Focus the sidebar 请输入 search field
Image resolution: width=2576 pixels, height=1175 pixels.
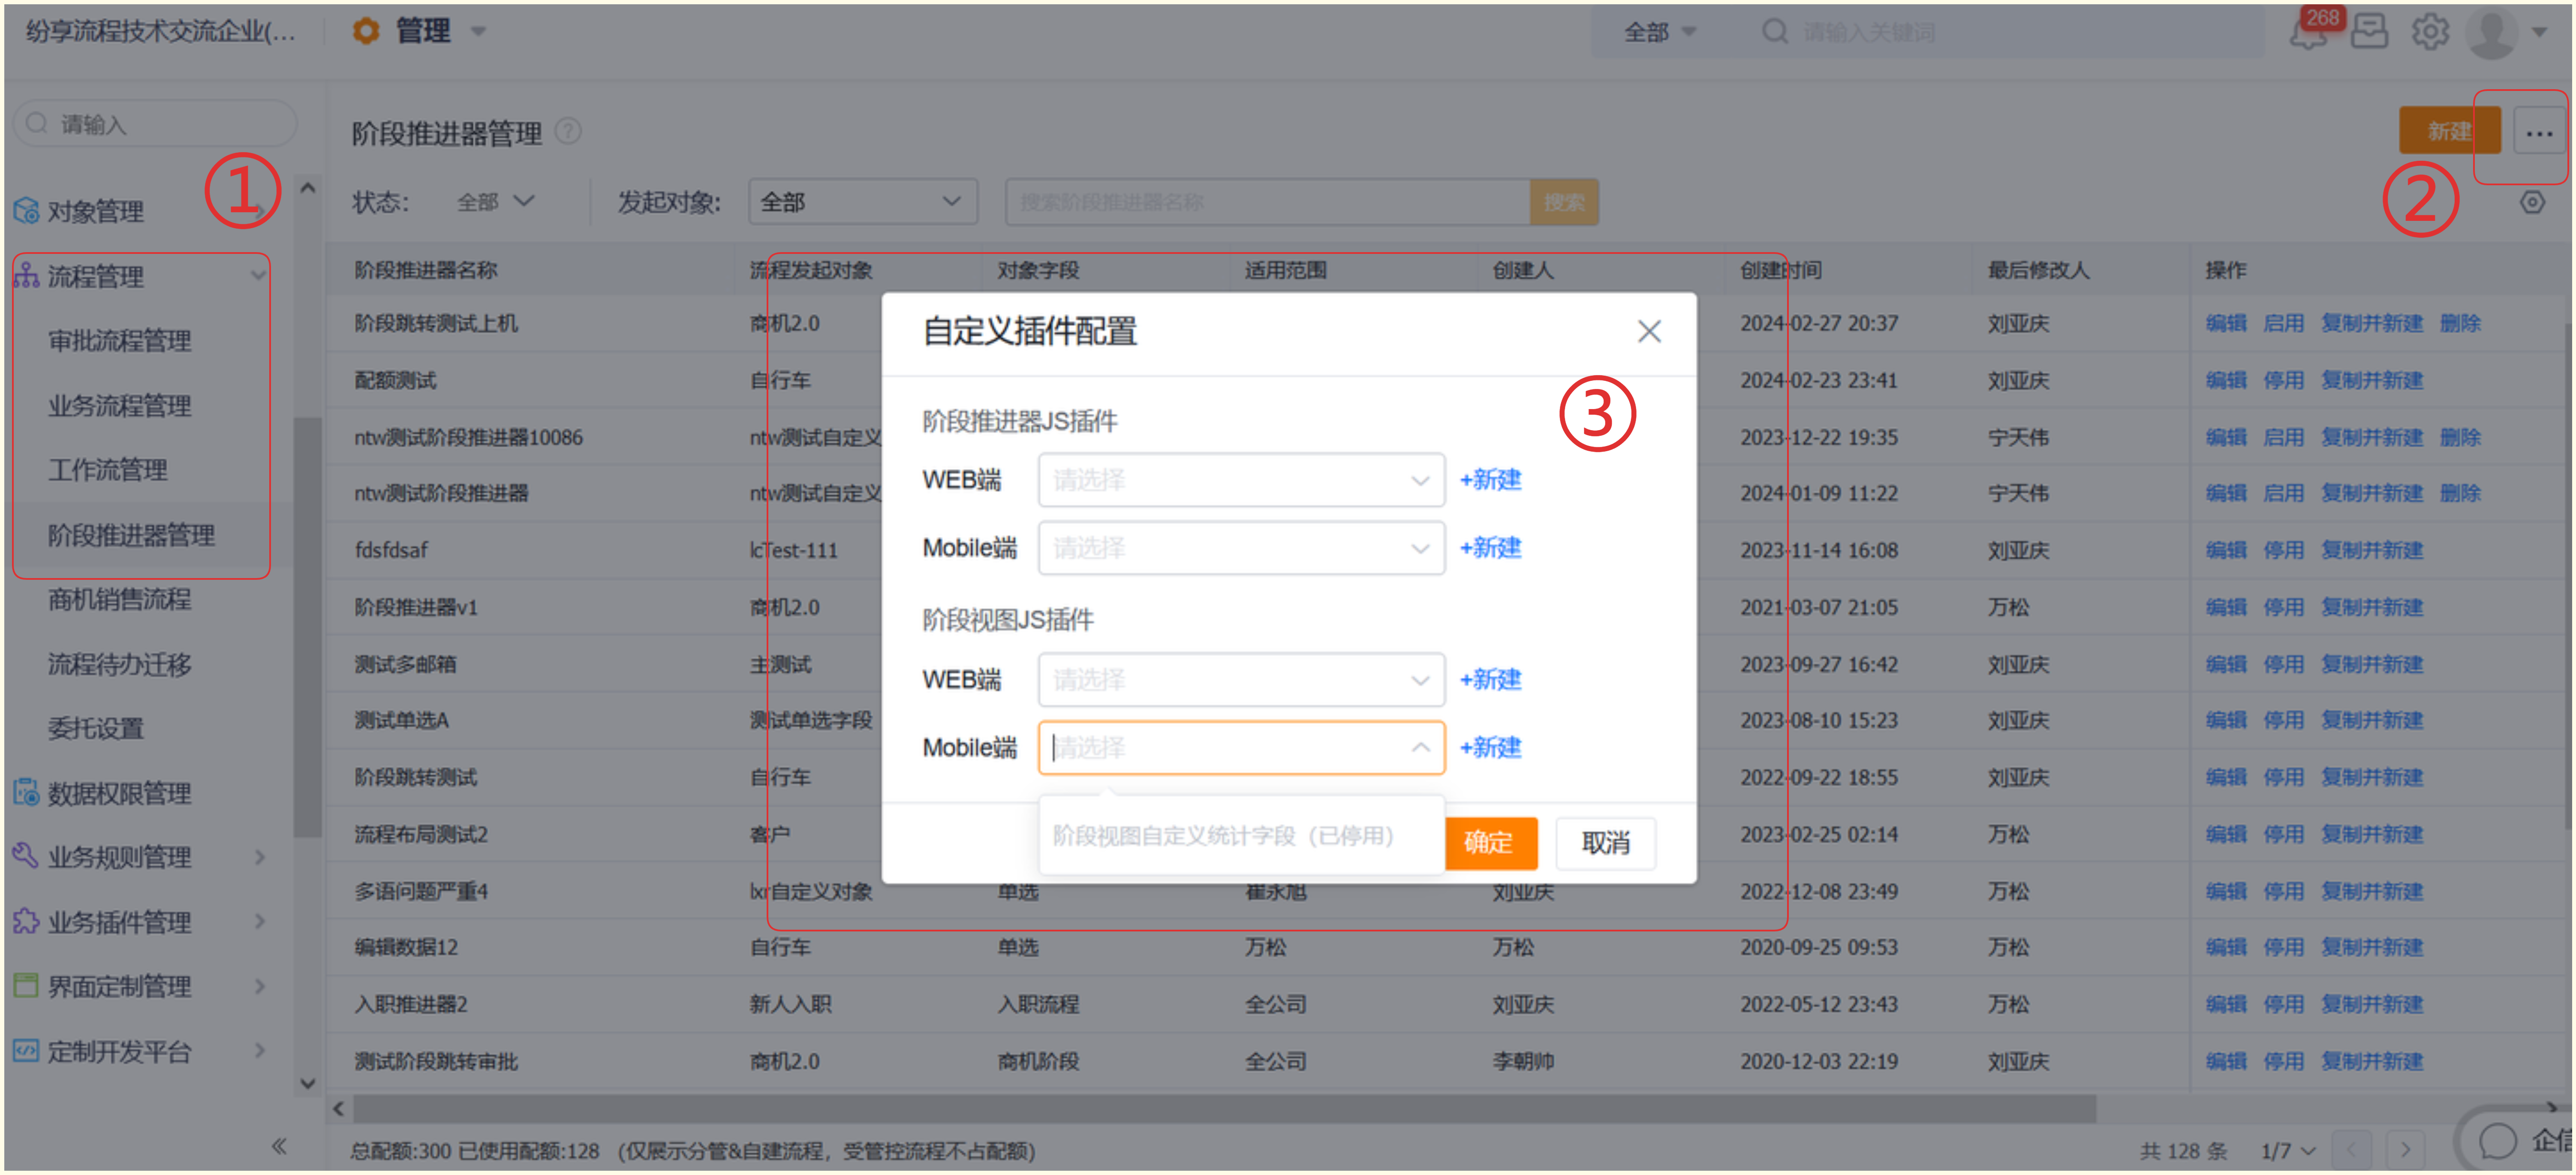(155, 124)
